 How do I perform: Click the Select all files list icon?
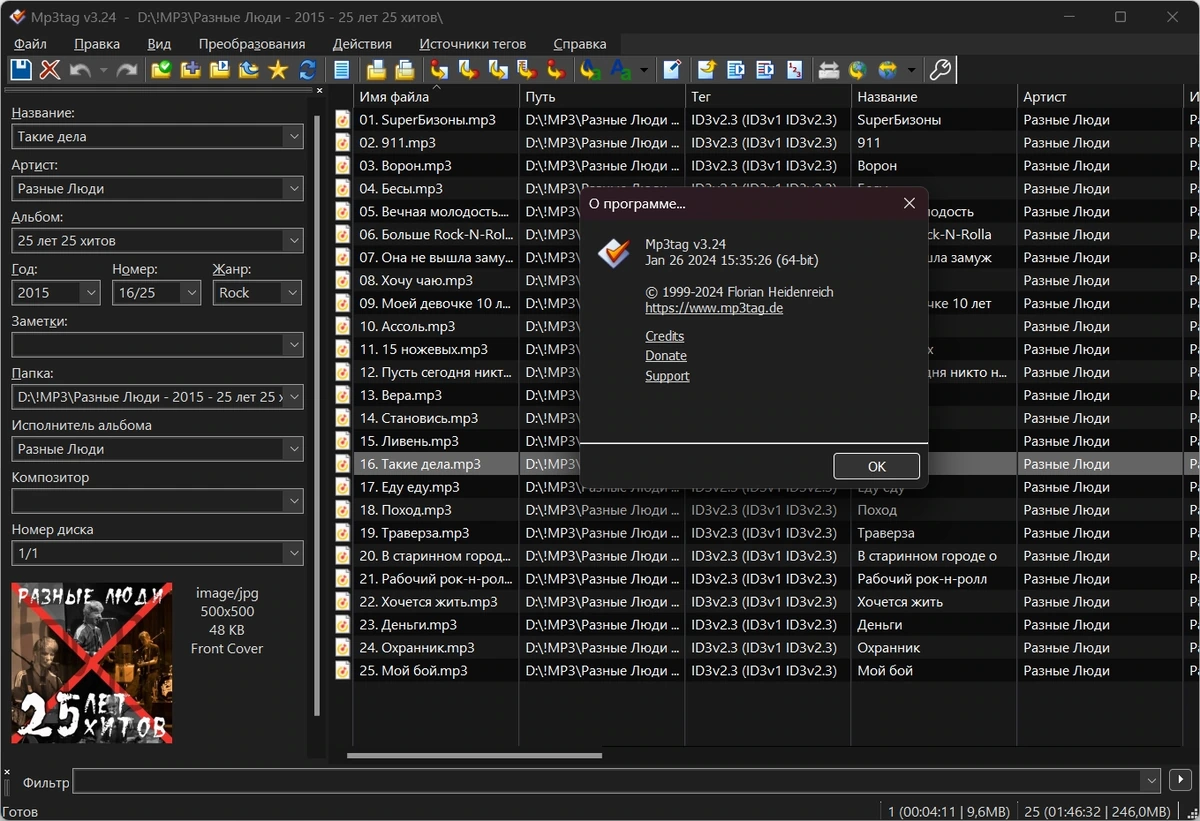click(x=342, y=70)
